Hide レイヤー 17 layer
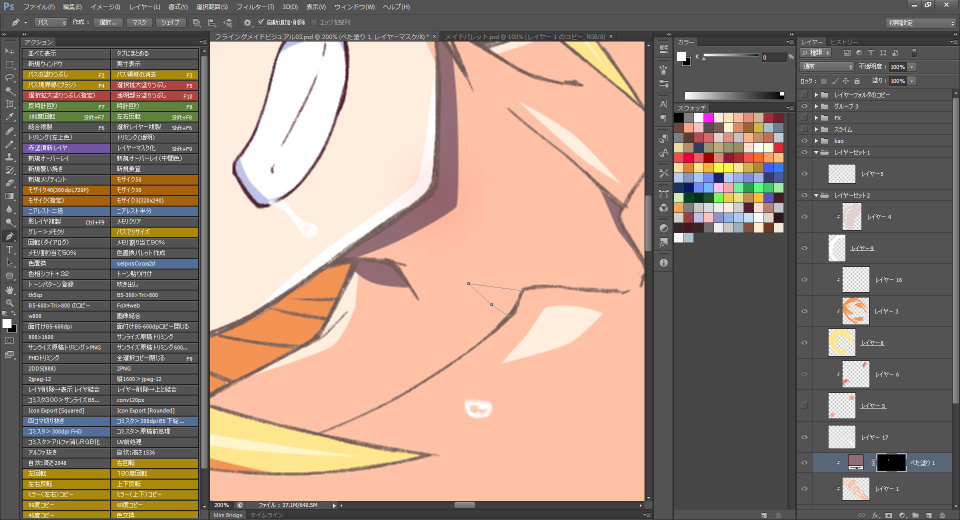This screenshot has width=960, height=520. point(804,437)
